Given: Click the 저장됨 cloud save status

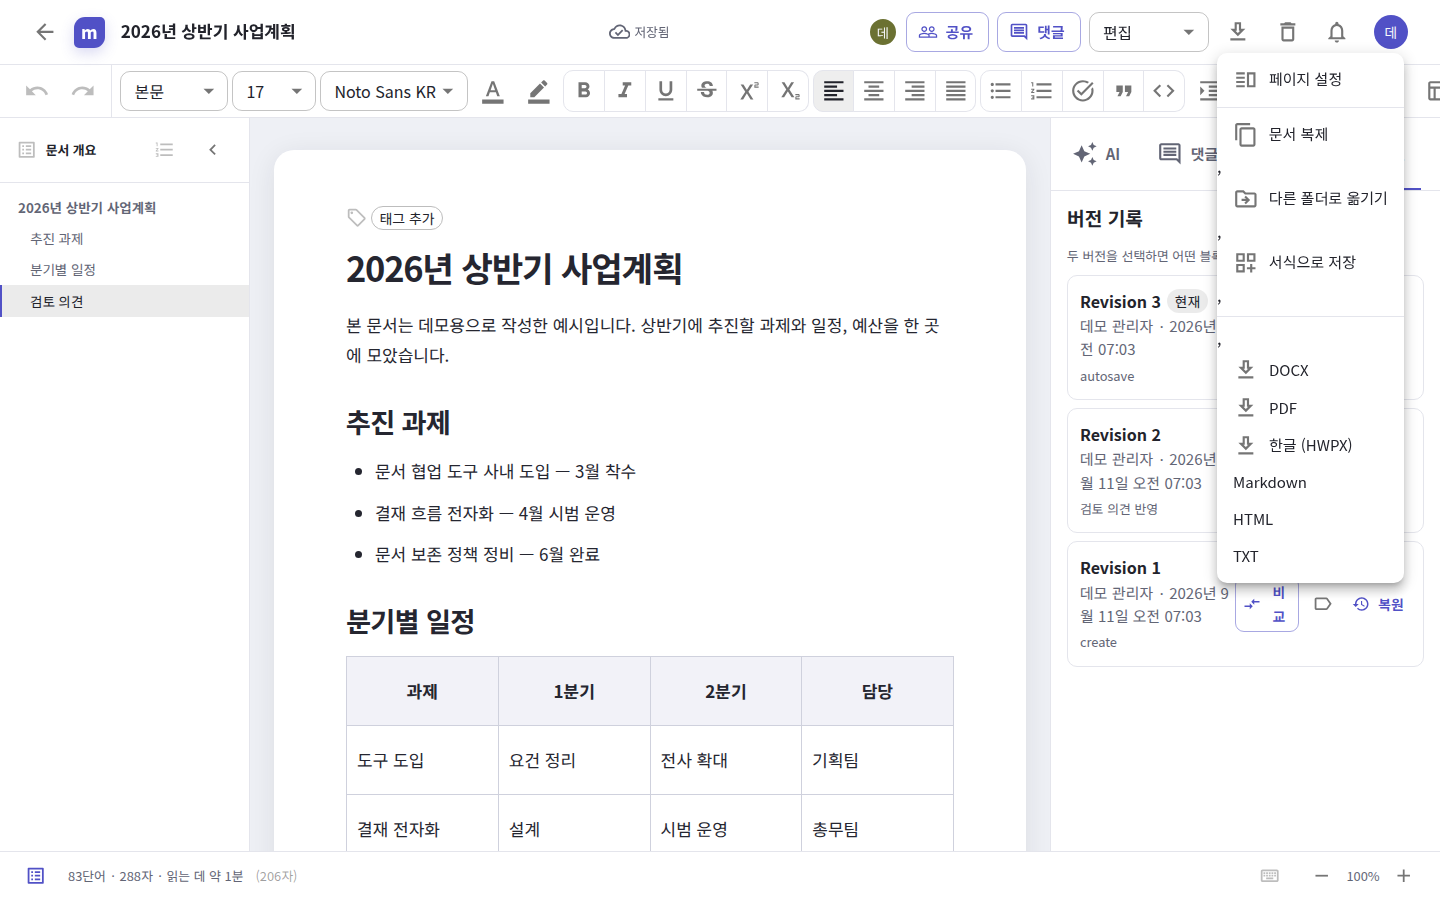Looking at the screenshot, I should click(x=639, y=32).
